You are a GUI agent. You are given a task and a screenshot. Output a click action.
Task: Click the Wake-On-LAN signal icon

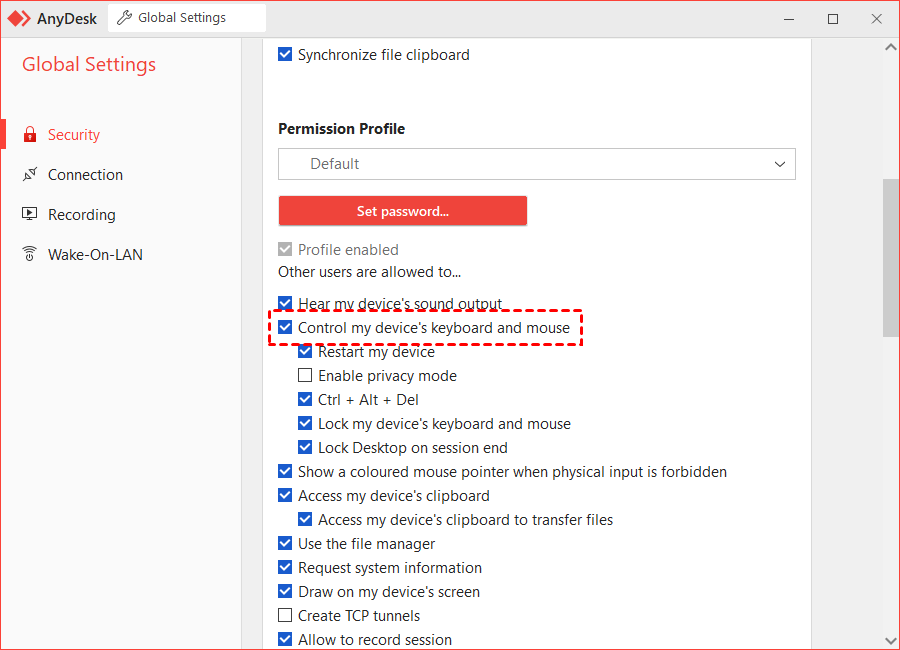pos(29,255)
